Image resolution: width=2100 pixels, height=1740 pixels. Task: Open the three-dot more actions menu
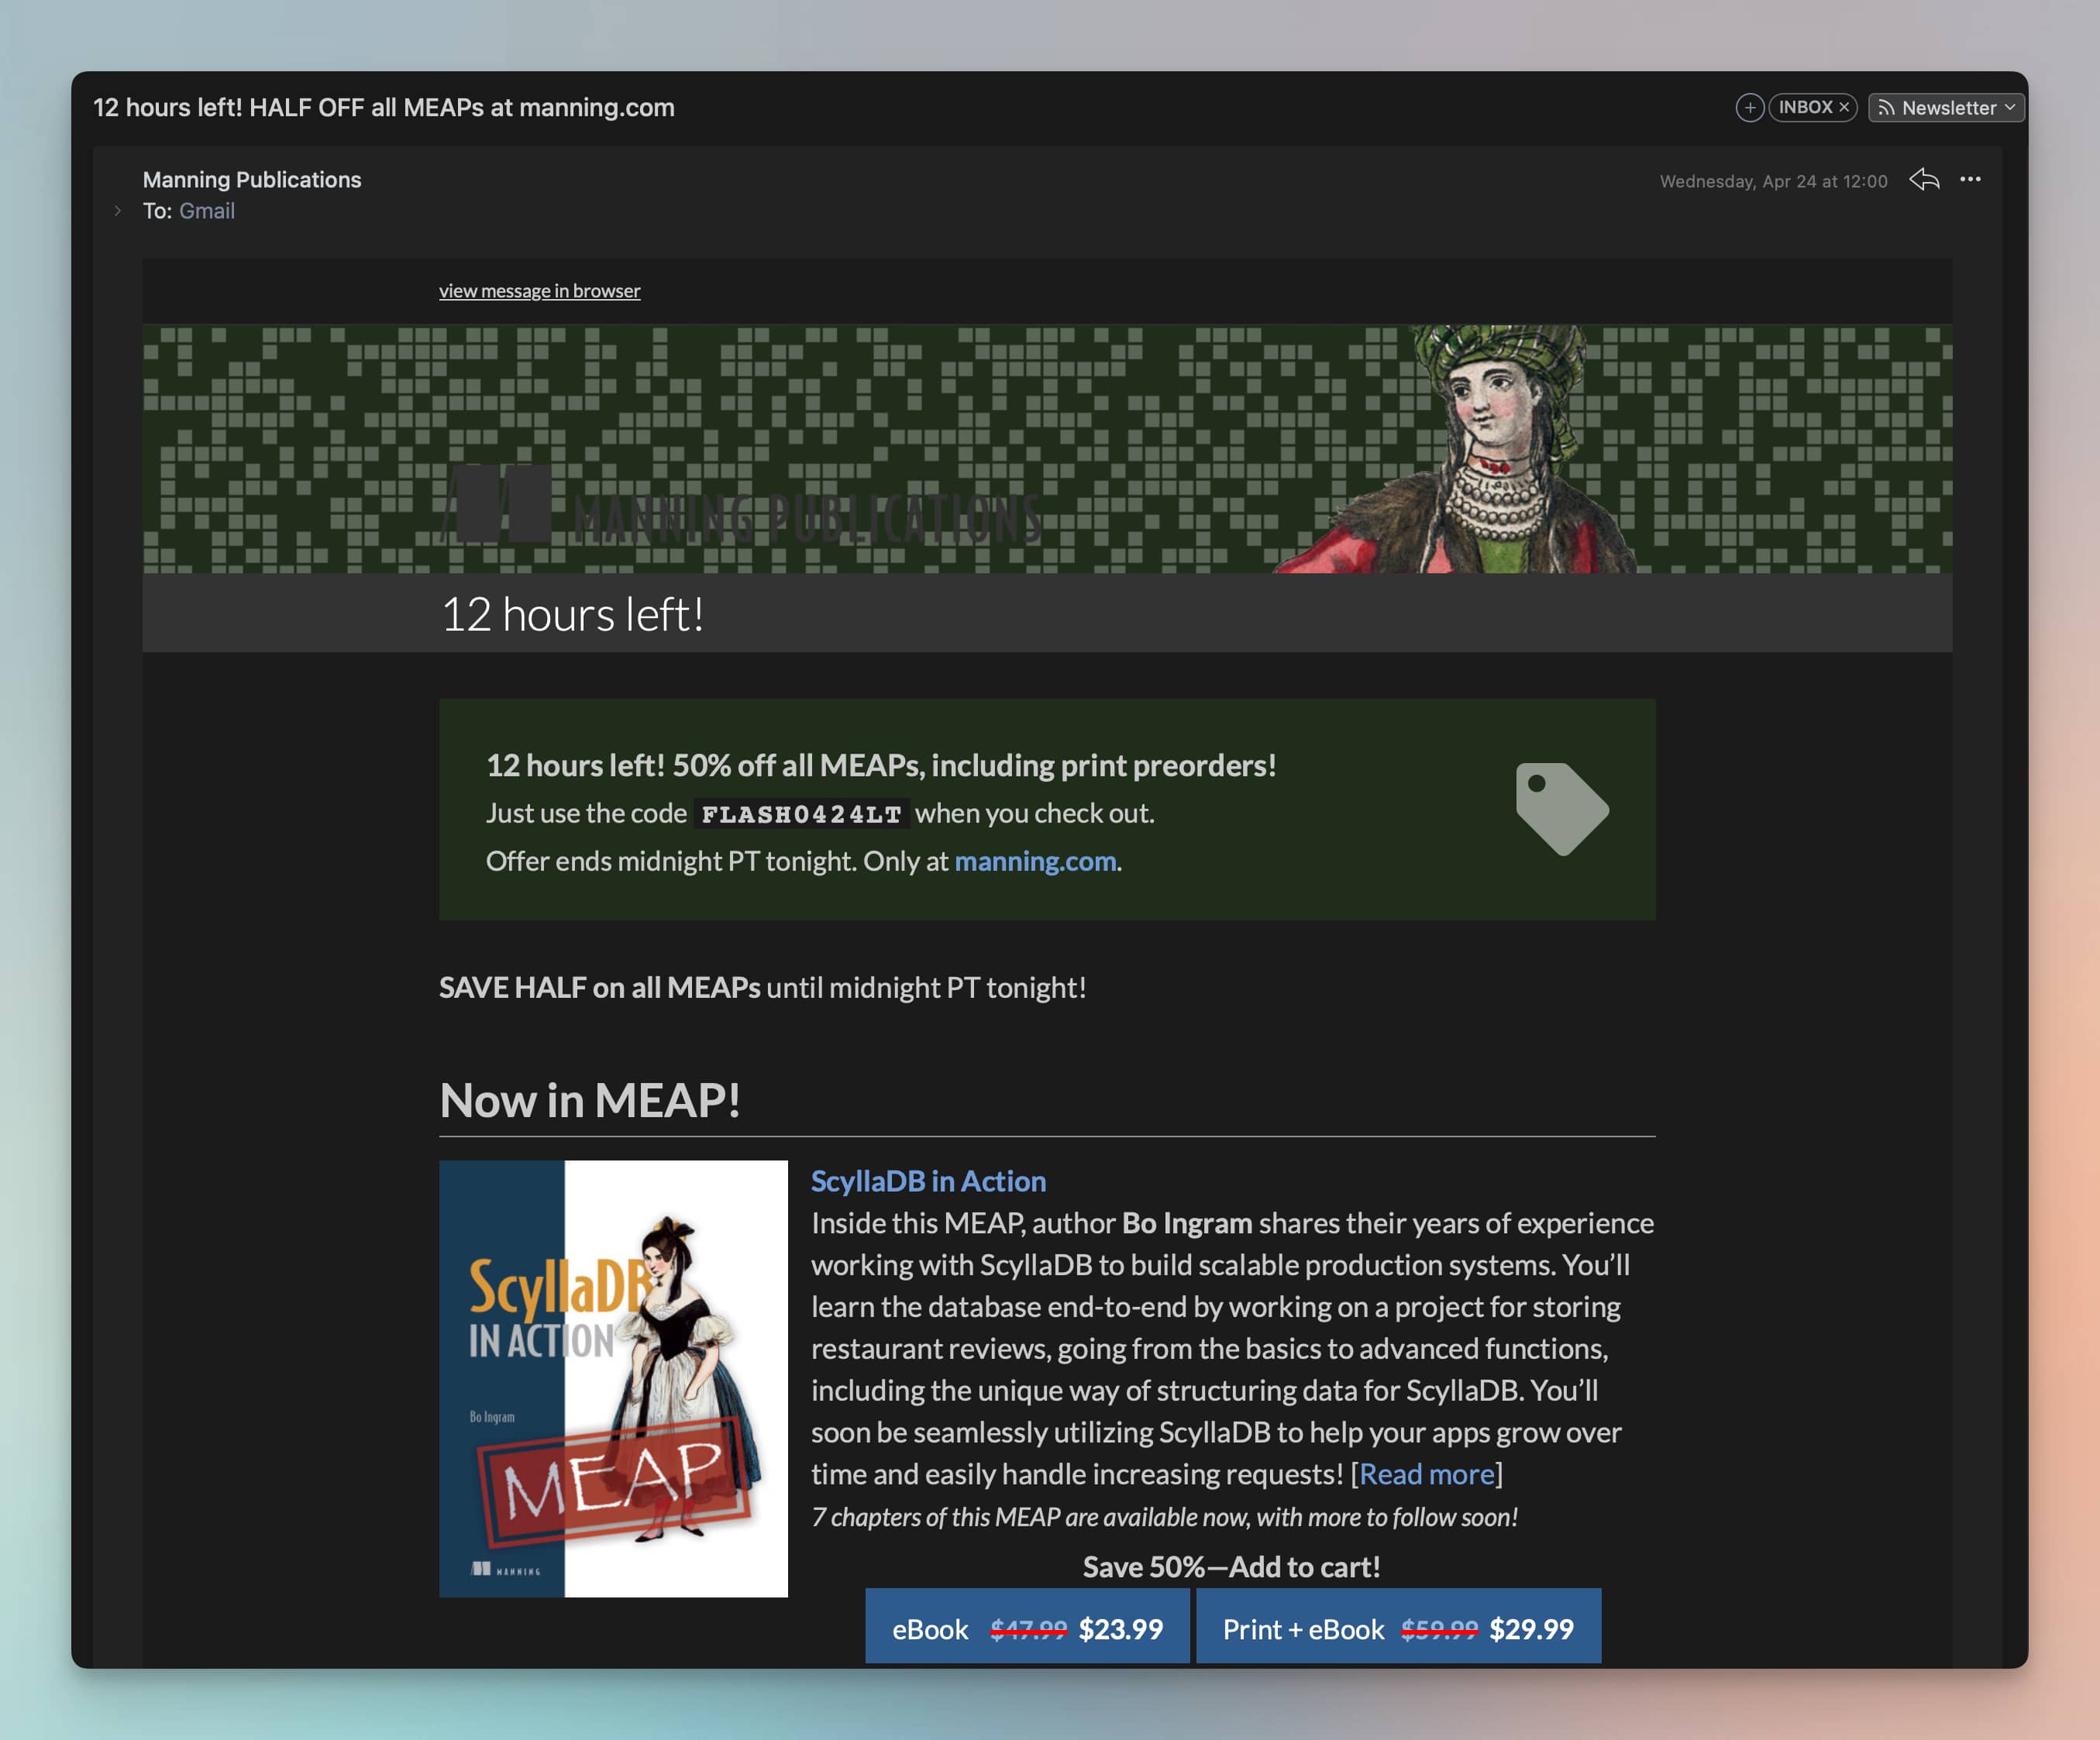tap(1970, 180)
